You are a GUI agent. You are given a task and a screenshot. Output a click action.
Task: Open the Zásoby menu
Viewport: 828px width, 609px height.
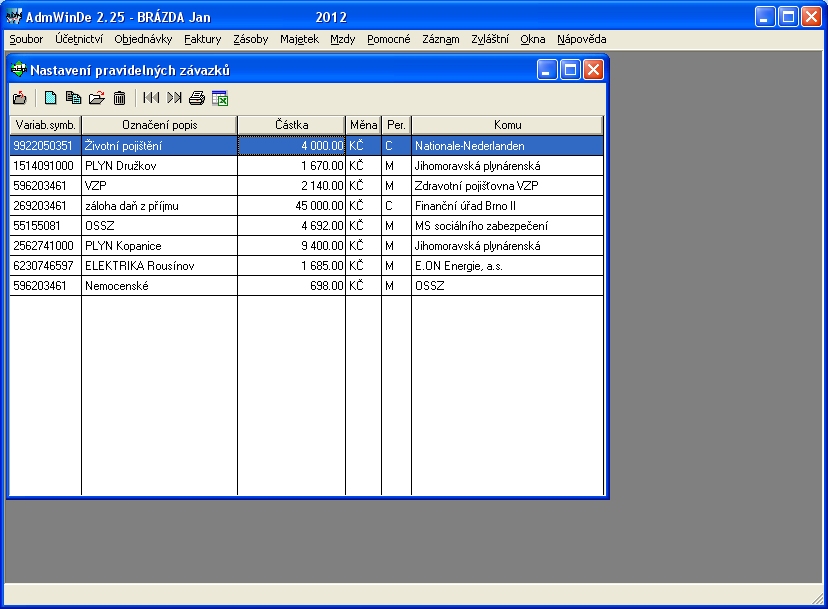click(x=250, y=39)
